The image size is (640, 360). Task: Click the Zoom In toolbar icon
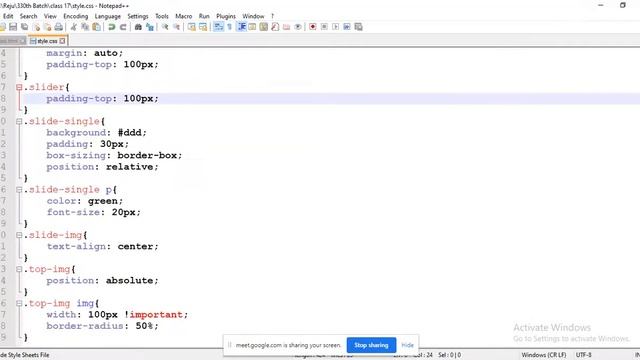pyautogui.click(x=165, y=27)
